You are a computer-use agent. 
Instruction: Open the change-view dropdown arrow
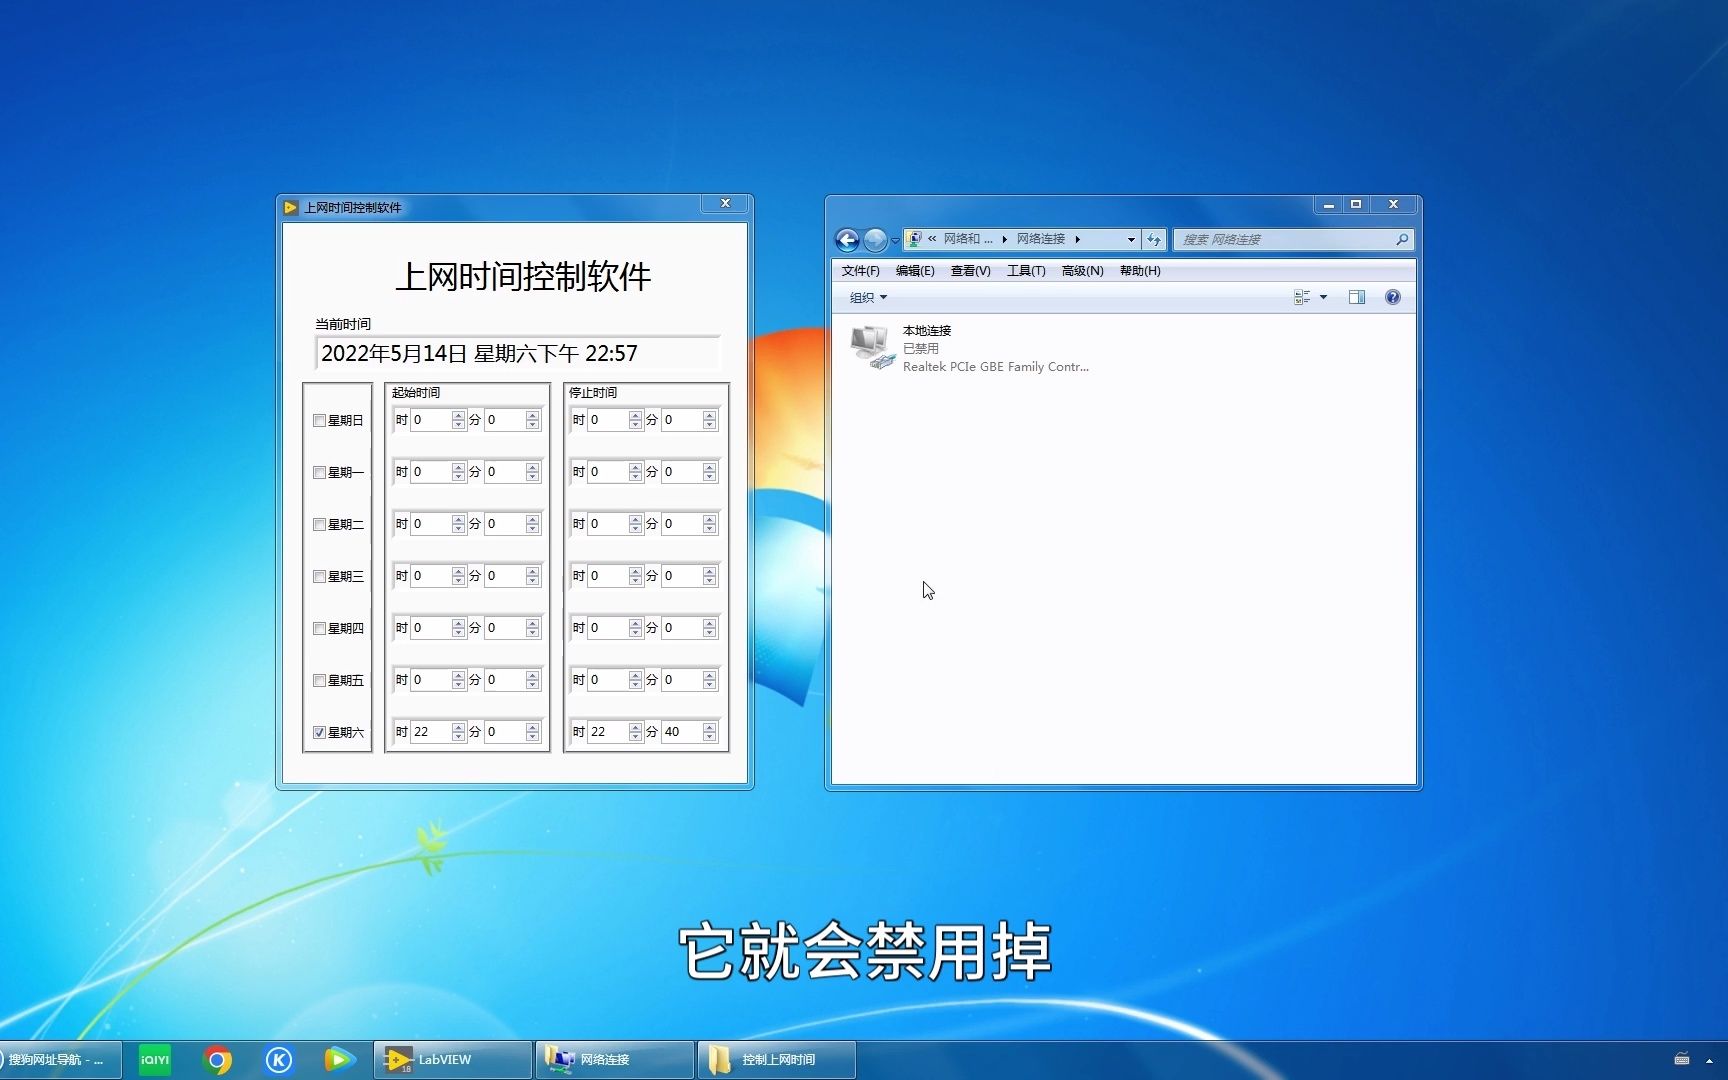click(1323, 297)
